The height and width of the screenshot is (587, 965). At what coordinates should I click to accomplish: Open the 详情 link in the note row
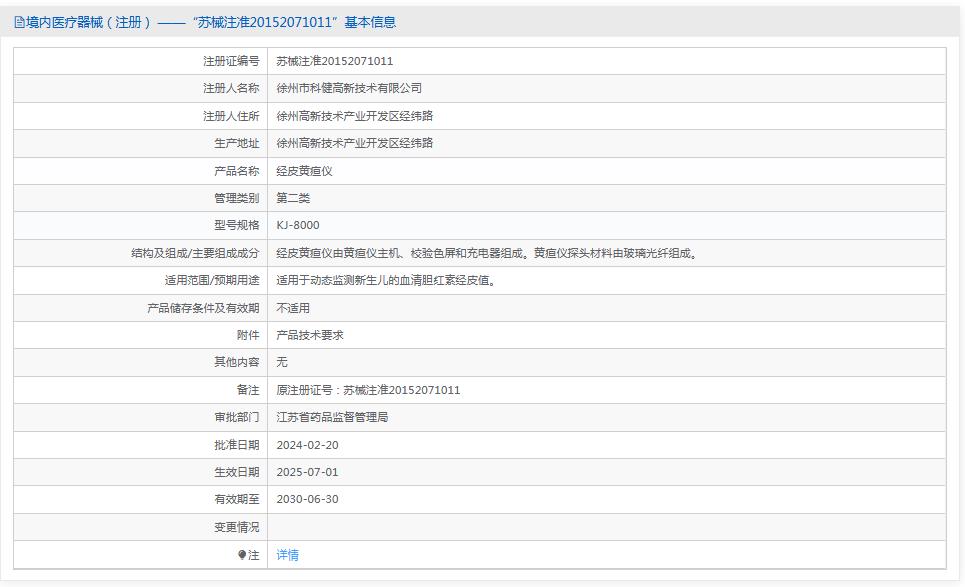[x=286, y=555]
